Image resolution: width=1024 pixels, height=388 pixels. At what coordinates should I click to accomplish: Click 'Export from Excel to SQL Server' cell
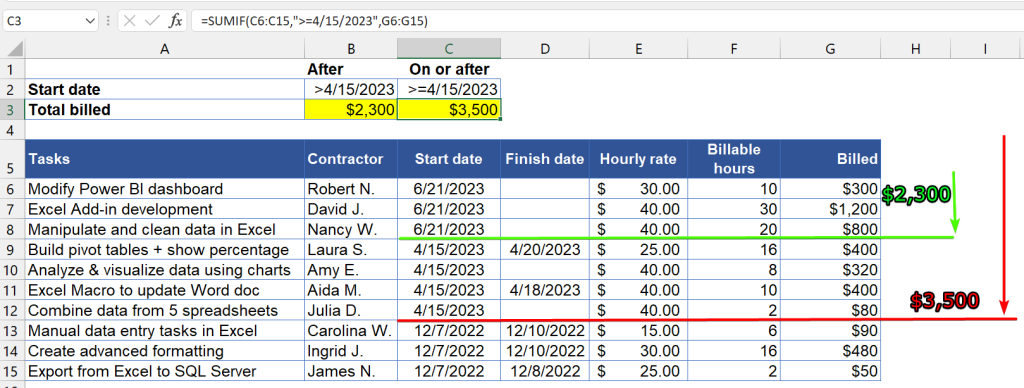pyautogui.click(x=164, y=371)
